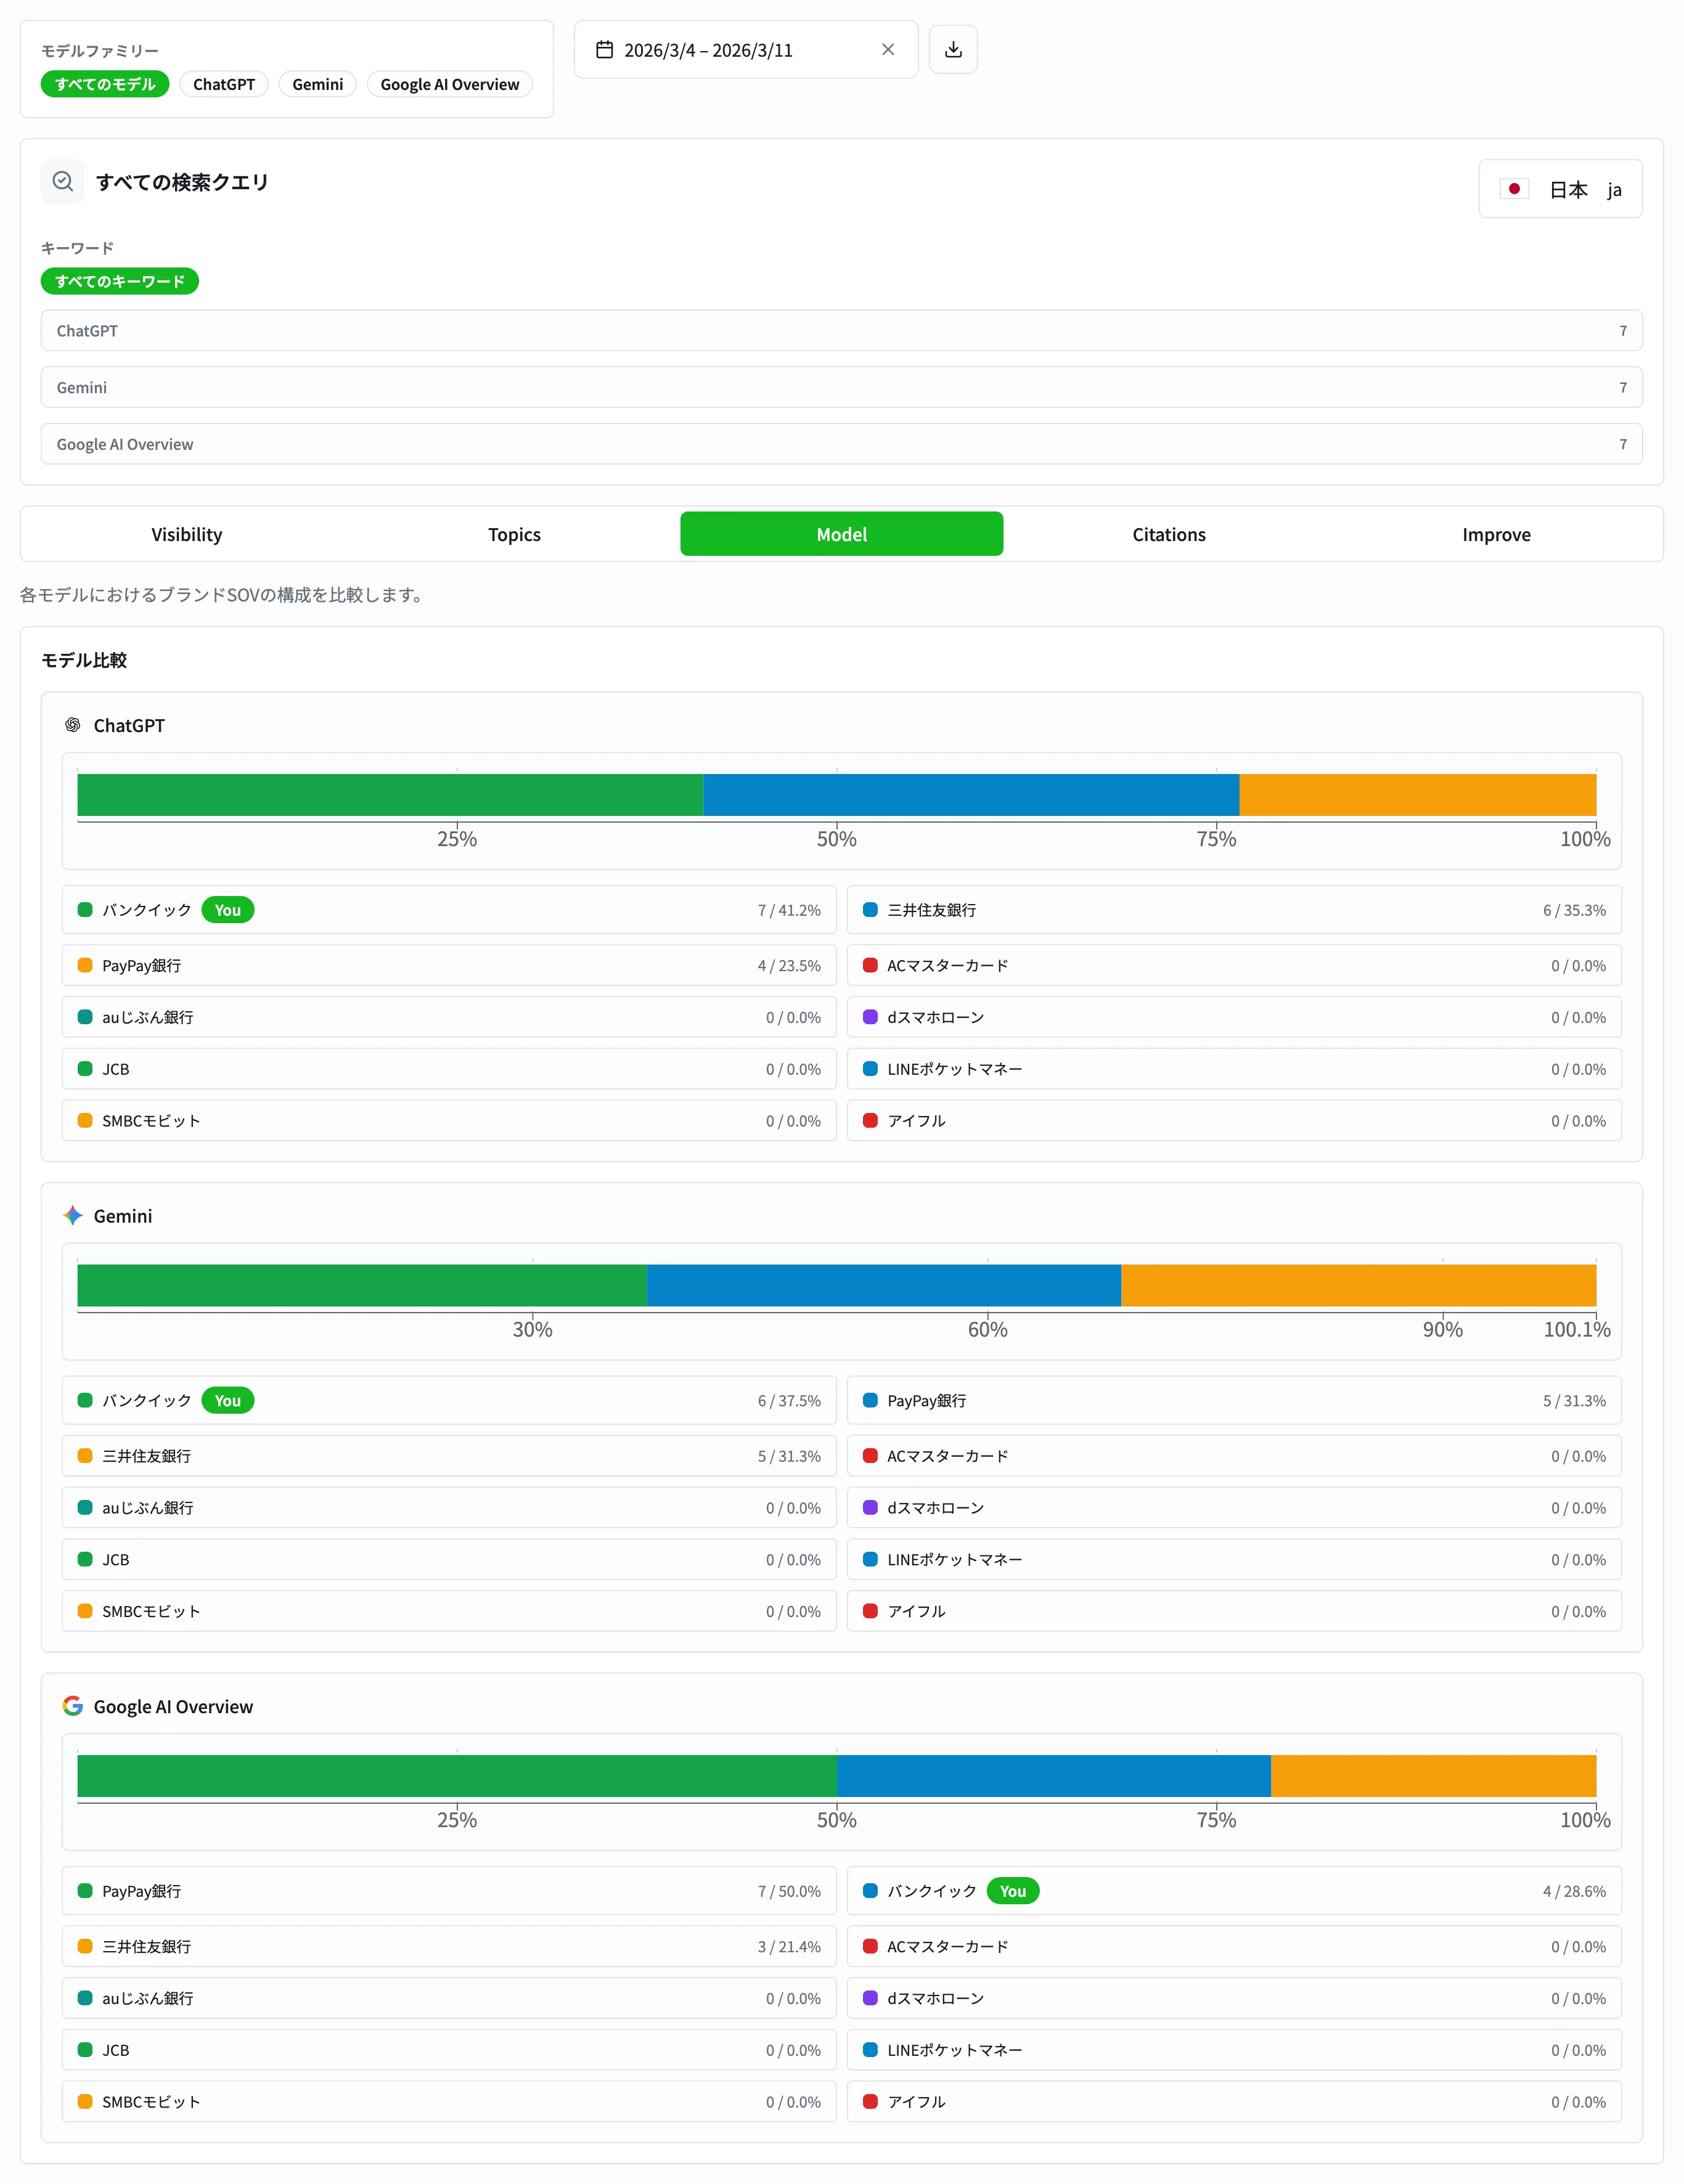
Task: Open the Visibility tab
Action: tap(187, 534)
